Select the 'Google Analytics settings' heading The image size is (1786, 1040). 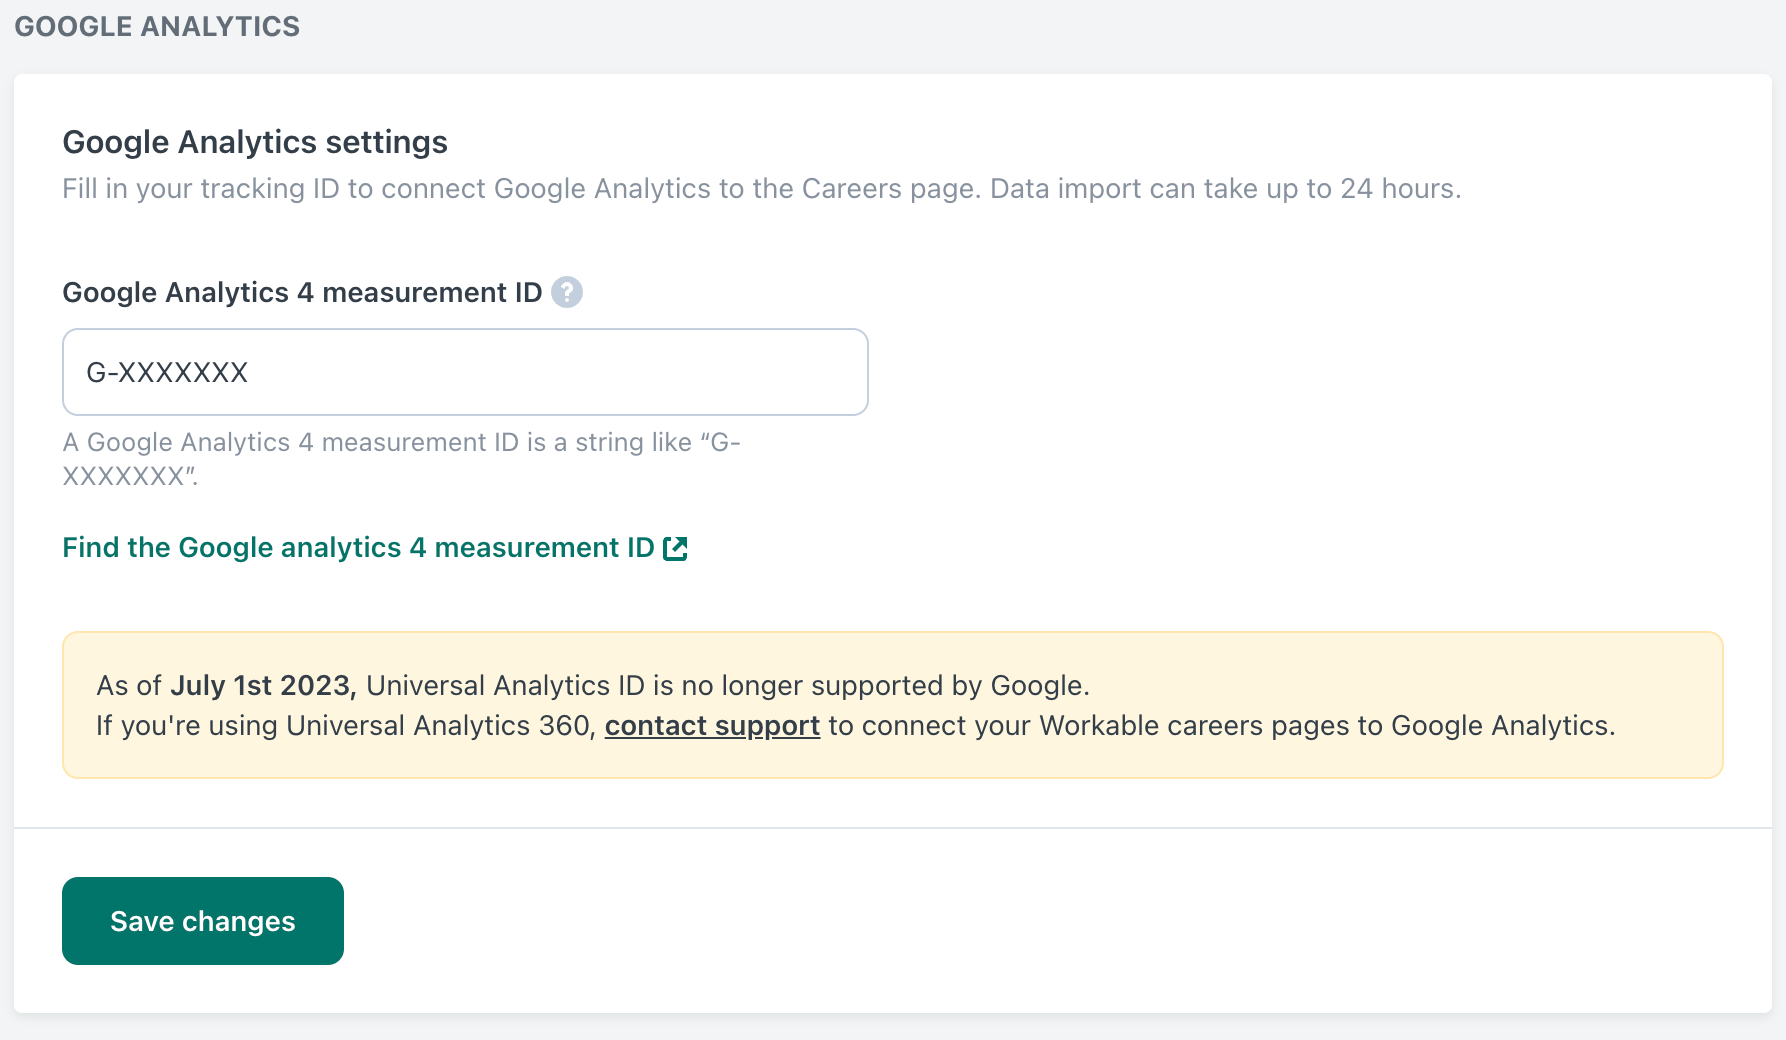[255, 142]
